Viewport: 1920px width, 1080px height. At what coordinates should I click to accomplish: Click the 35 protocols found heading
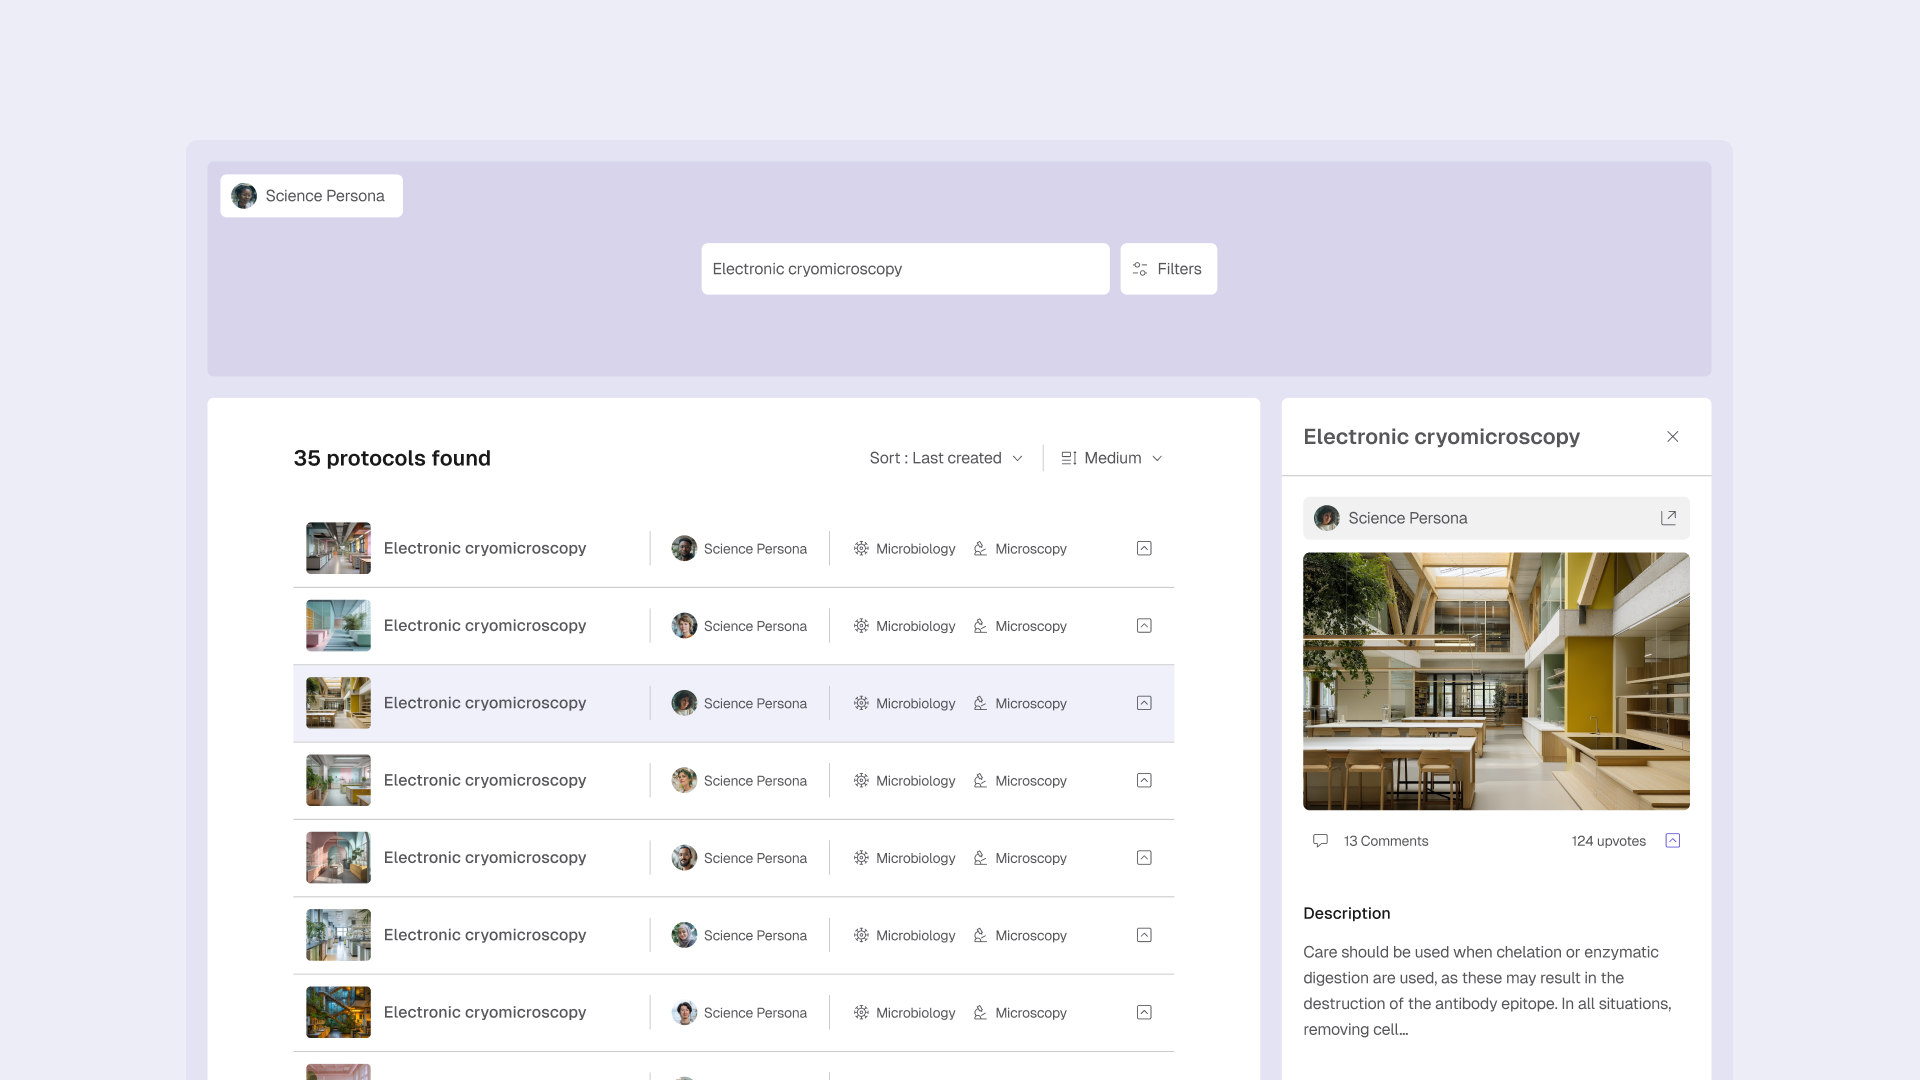(x=392, y=458)
